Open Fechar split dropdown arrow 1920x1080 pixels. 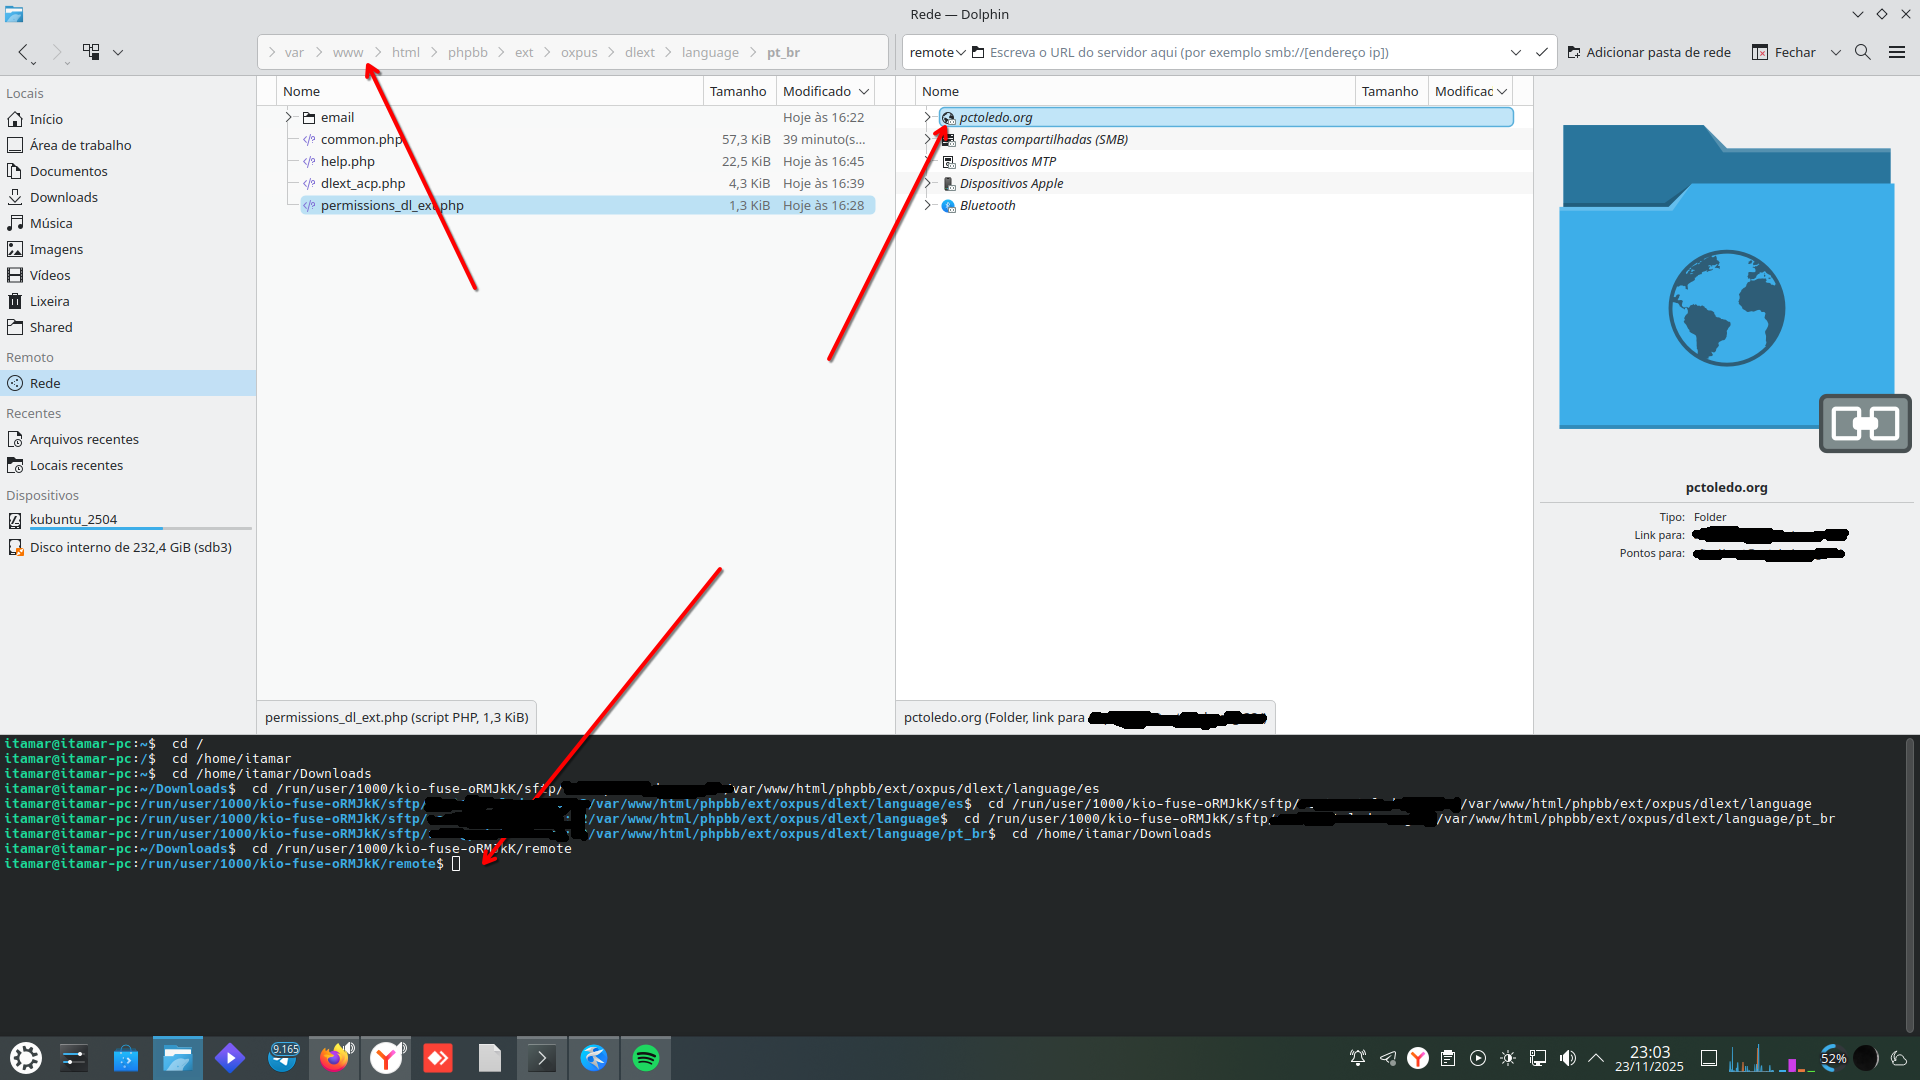[1835, 52]
